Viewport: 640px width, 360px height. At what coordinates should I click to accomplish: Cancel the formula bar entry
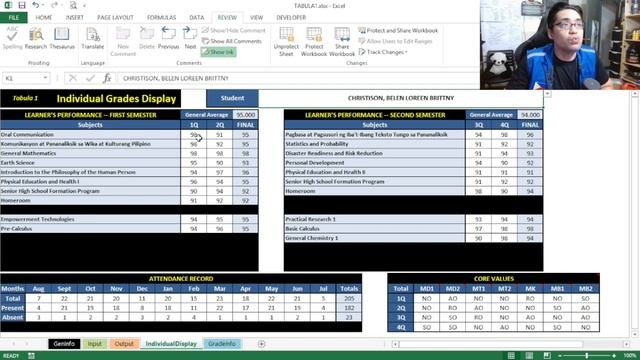[73, 78]
